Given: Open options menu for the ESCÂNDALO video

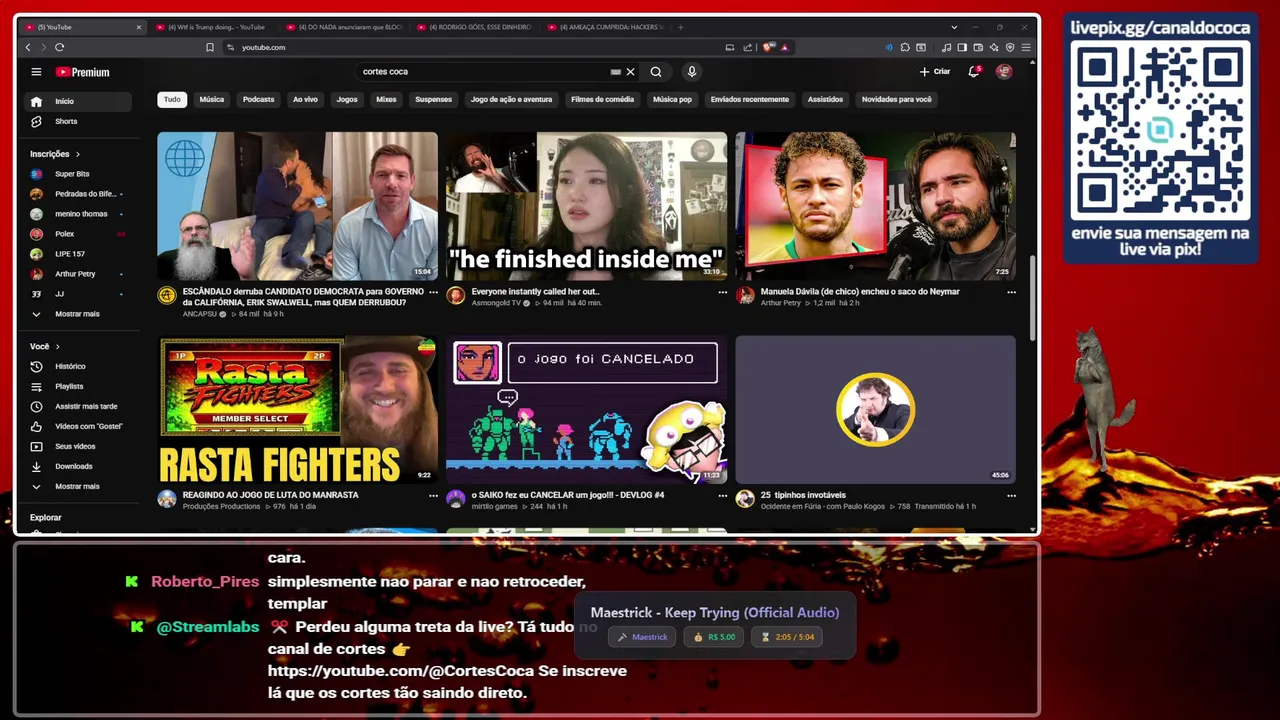Looking at the screenshot, I should 433,292.
